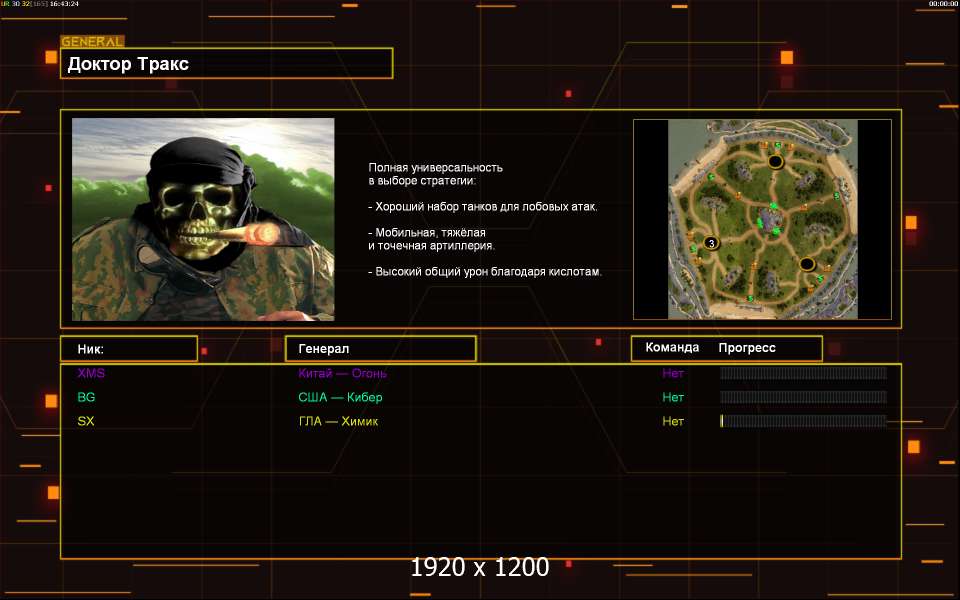Click the Doctor Thrax skull portrait

[x=203, y=219]
